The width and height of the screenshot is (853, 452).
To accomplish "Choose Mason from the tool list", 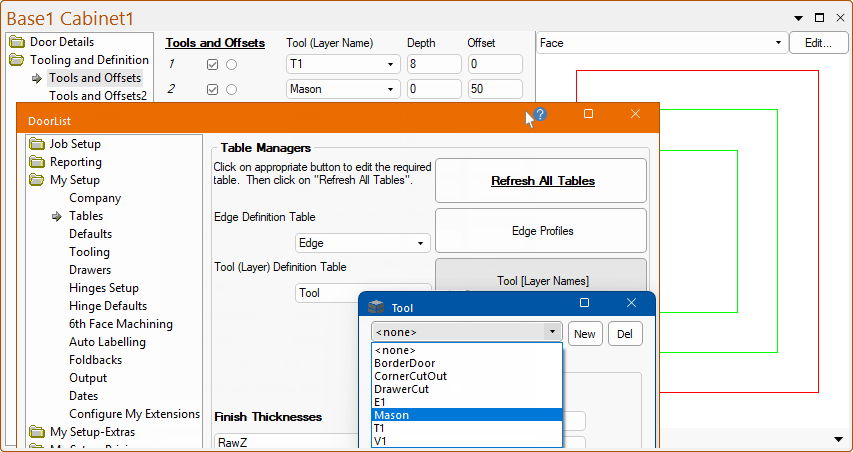I will point(467,415).
